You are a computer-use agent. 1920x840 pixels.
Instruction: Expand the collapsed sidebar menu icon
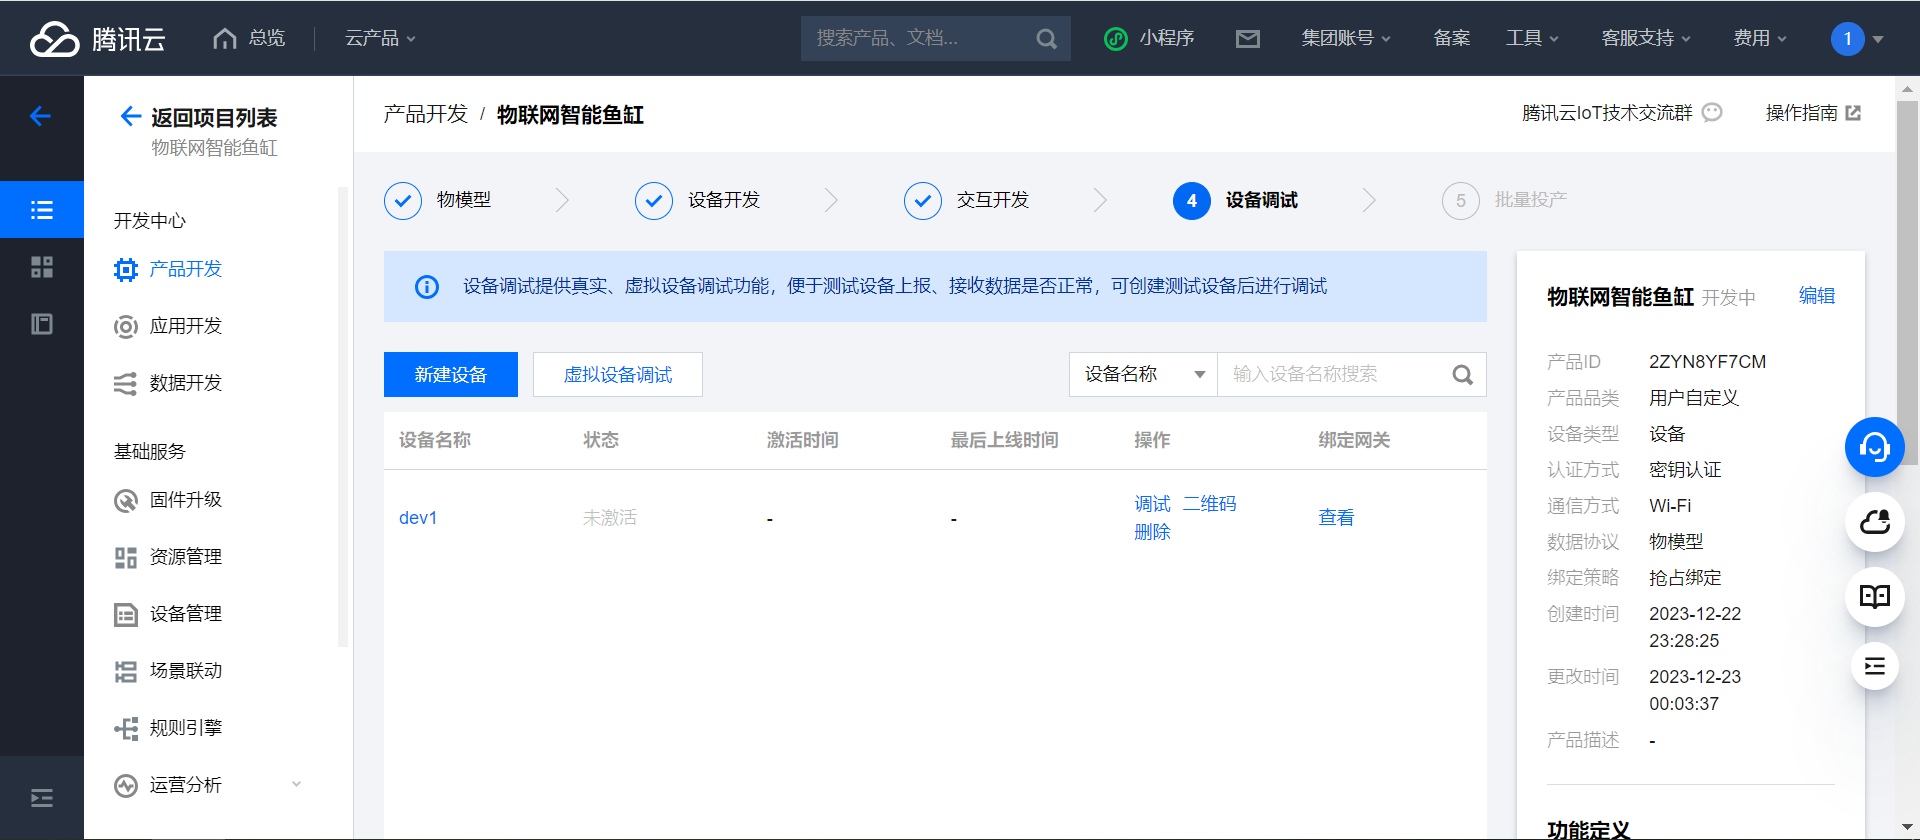(41, 798)
